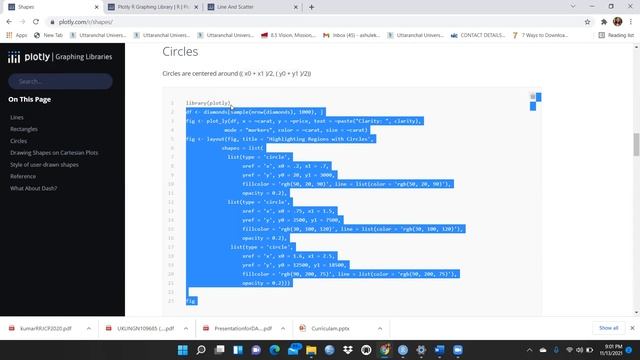Viewport: 640px width, 360px height.
Task: Open the volume control in system tray
Action: pyautogui.click(x=580, y=350)
